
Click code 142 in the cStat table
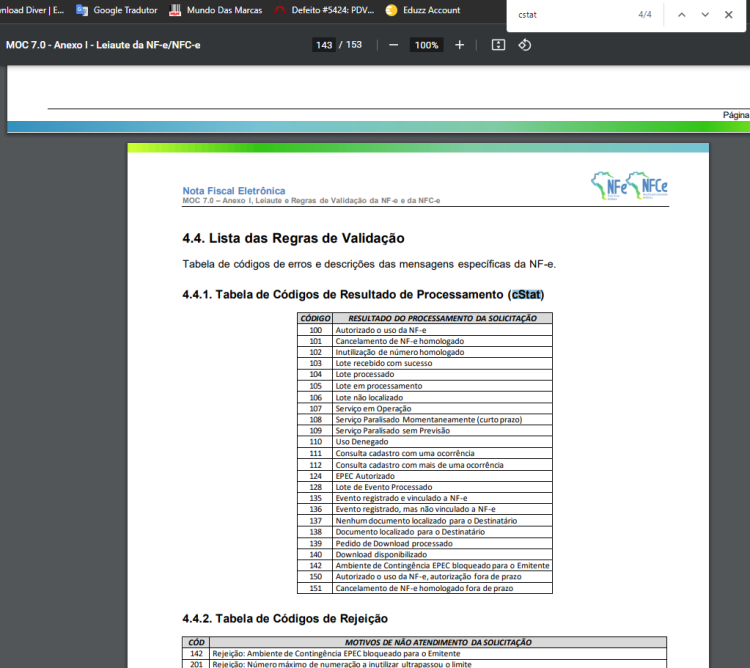click(315, 566)
